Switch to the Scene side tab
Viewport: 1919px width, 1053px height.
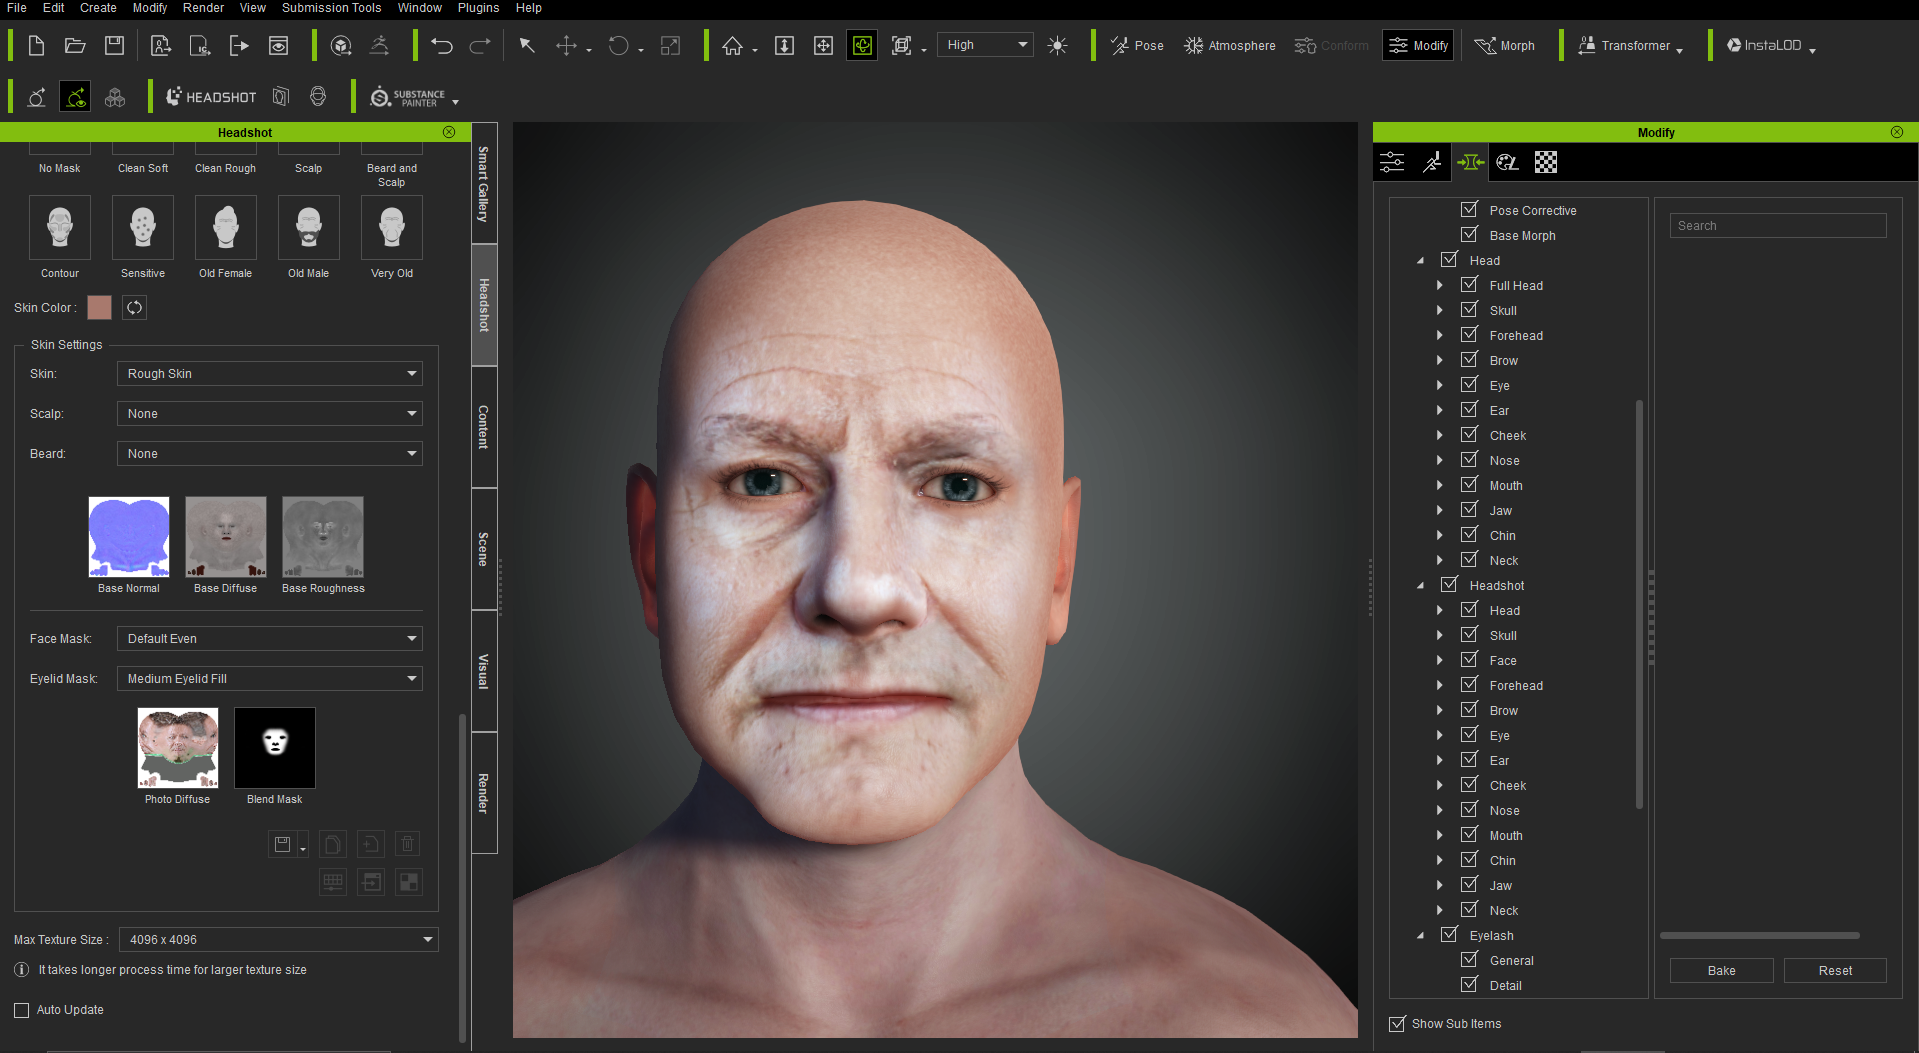(484, 549)
